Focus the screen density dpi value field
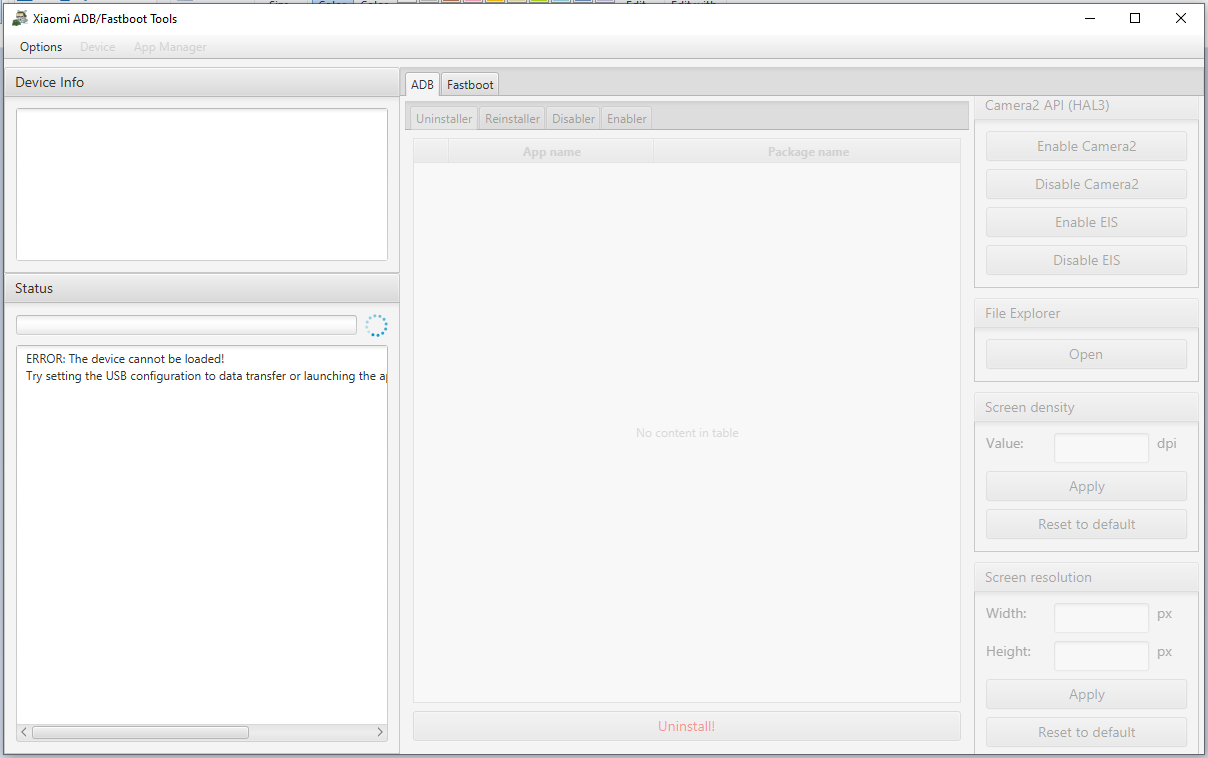This screenshot has width=1208, height=758. pyautogui.click(x=1101, y=448)
